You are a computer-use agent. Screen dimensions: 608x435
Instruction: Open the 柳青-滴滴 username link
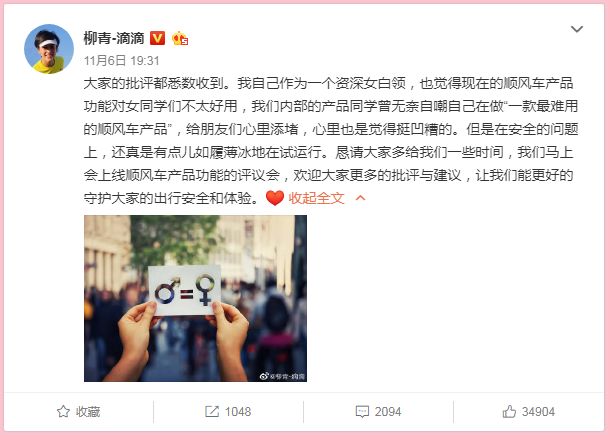coord(114,38)
